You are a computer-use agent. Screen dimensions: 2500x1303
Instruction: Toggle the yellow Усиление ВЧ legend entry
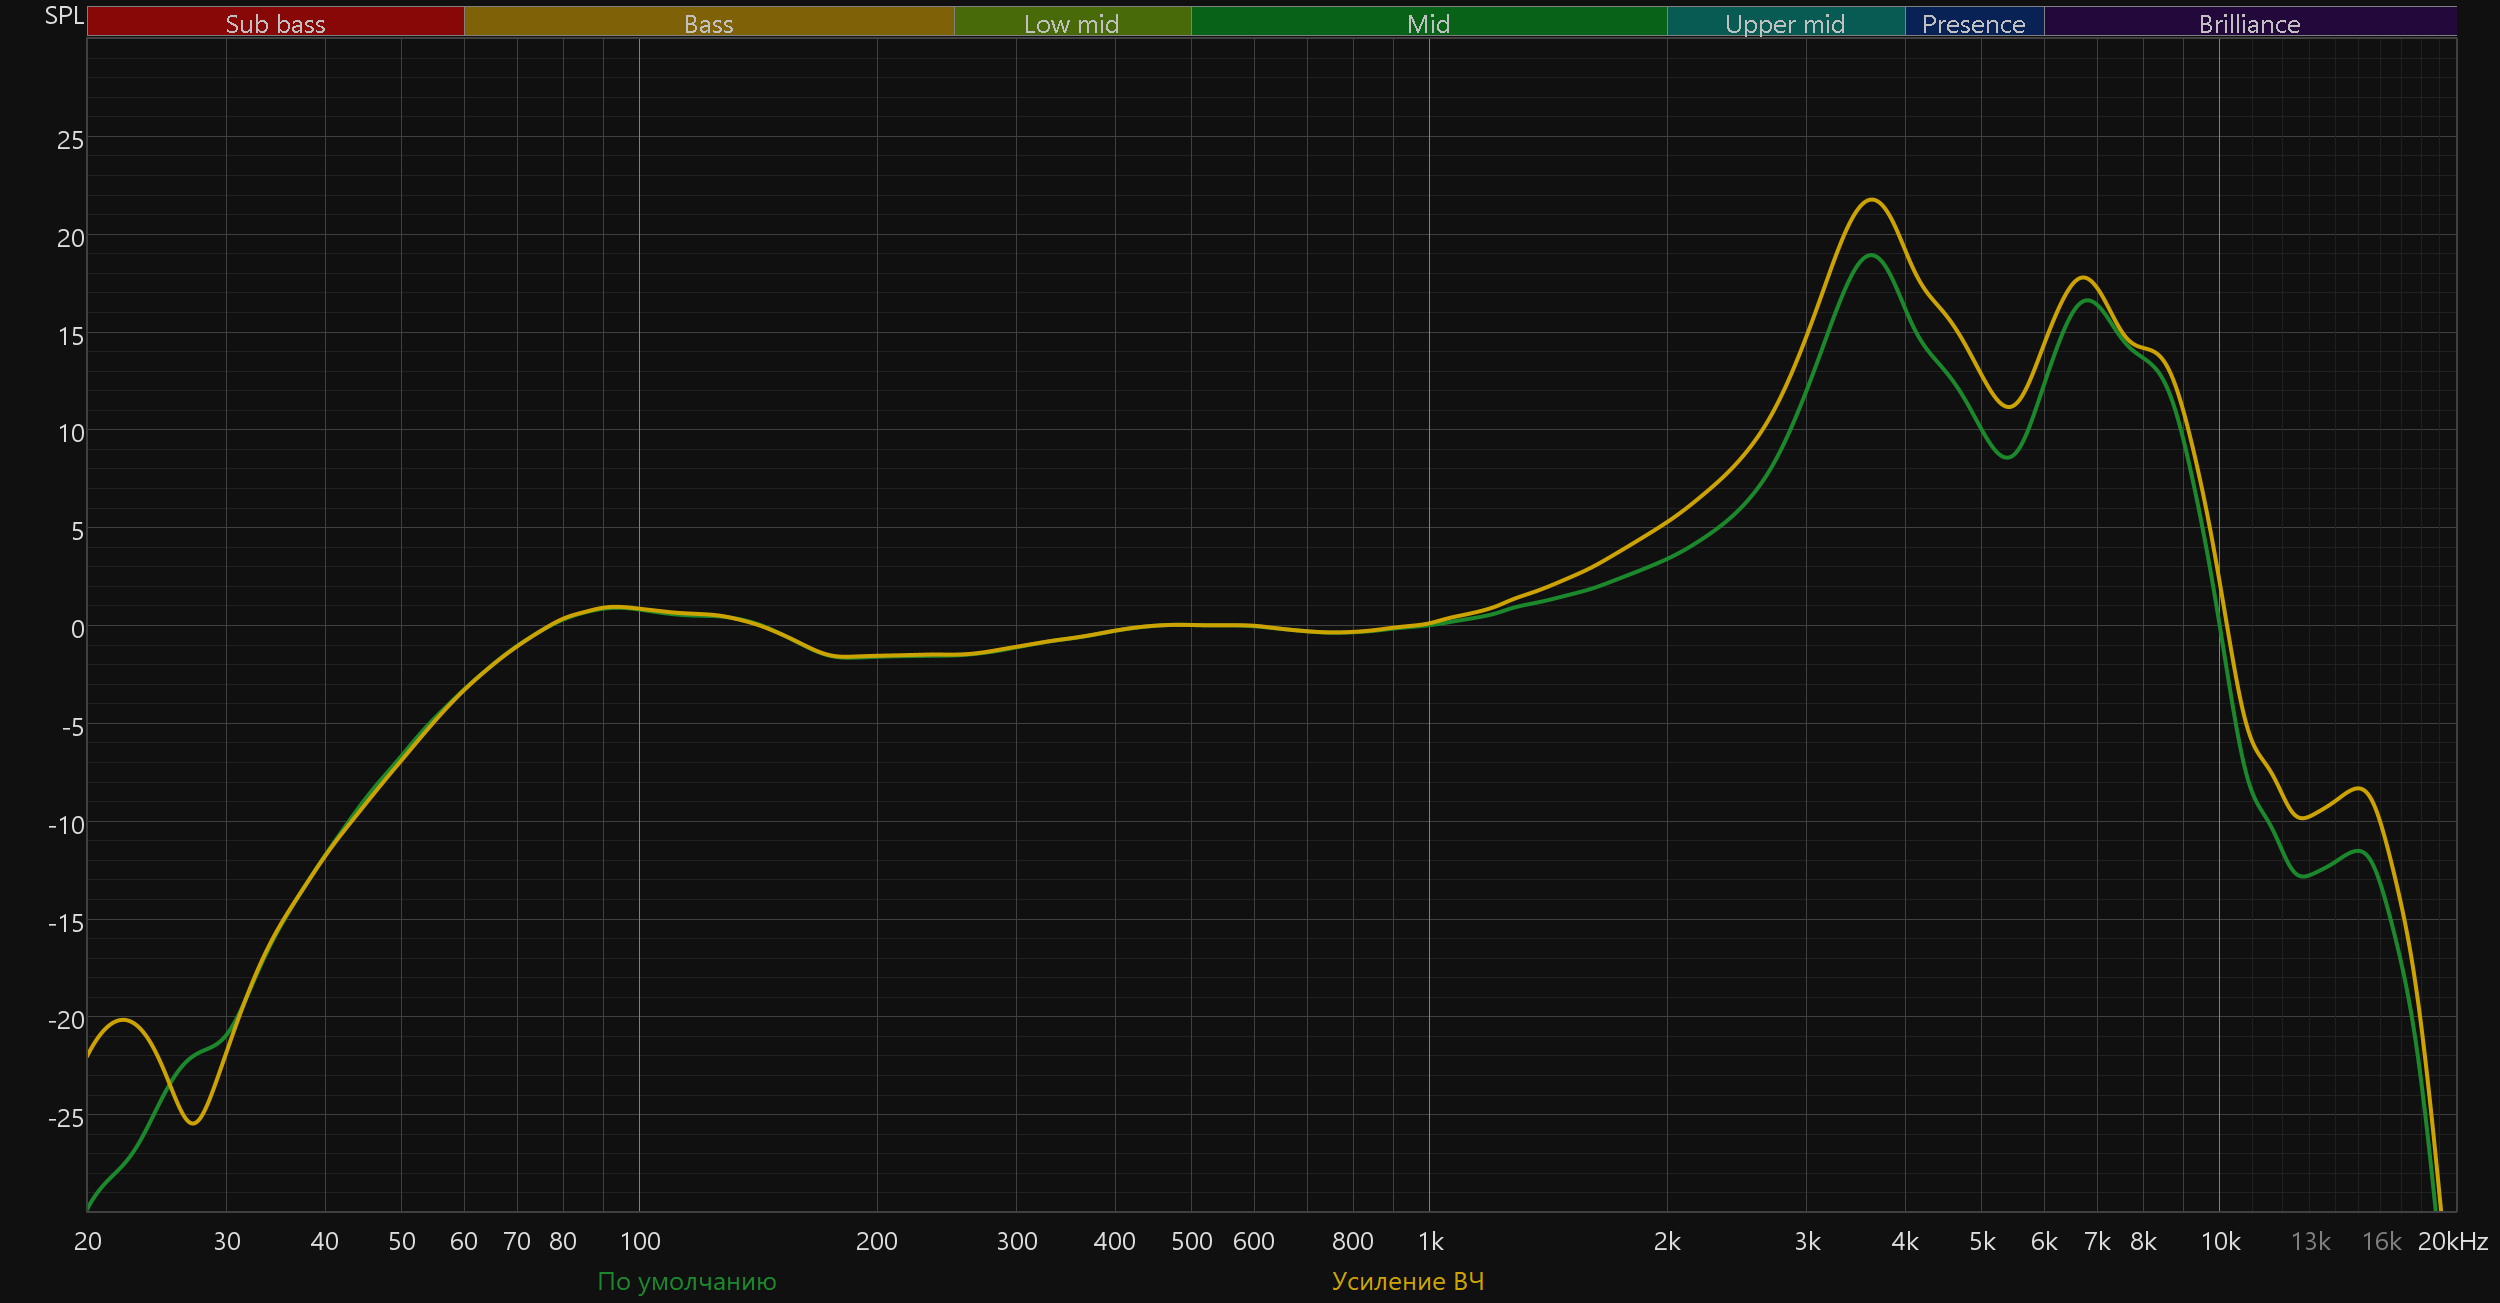(x=1408, y=1281)
